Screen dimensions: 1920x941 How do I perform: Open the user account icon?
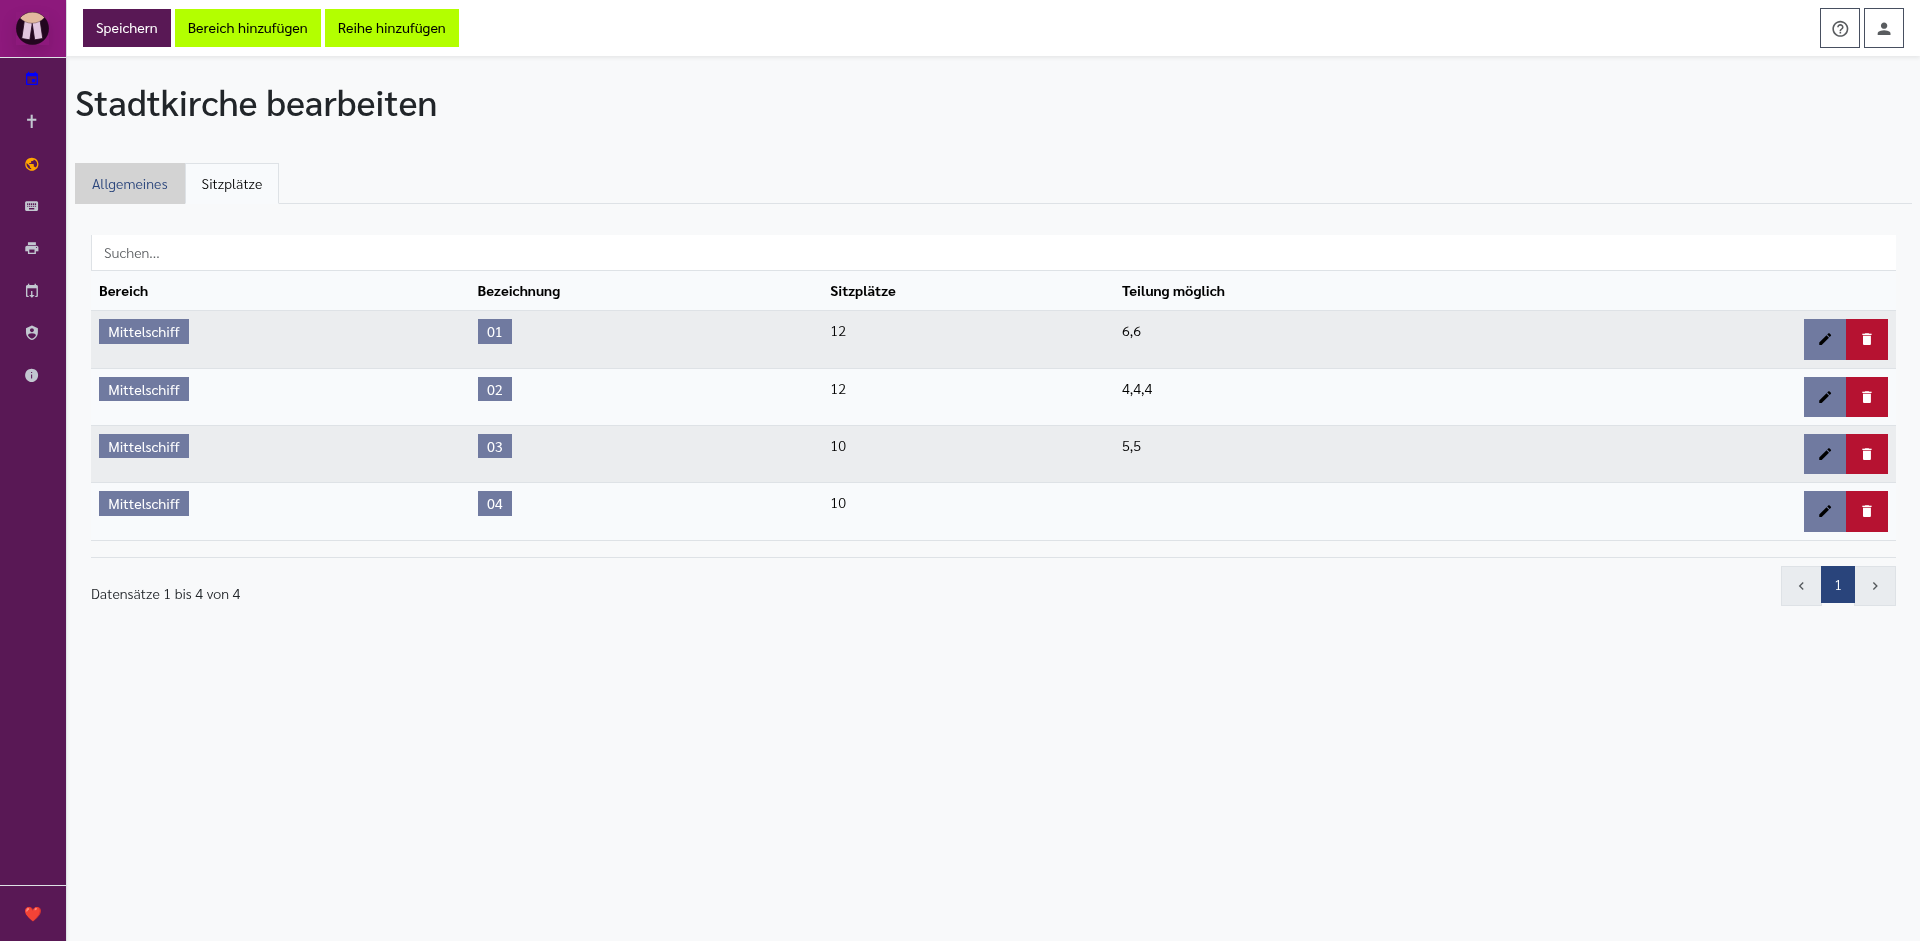click(x=1884, y=28)
